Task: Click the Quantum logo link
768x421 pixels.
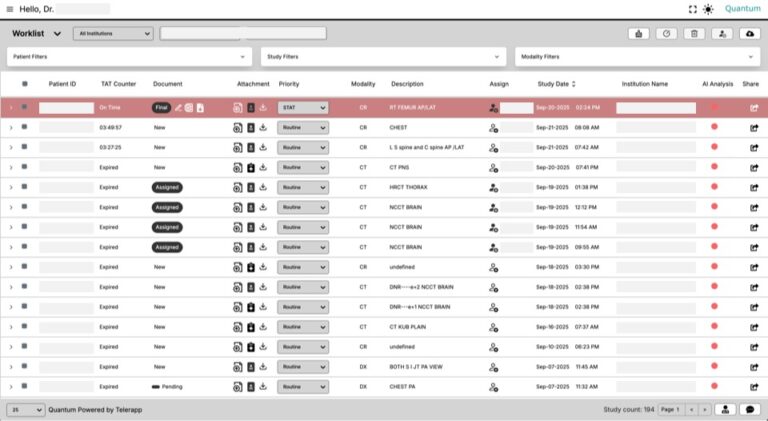Action: (743, 9)
